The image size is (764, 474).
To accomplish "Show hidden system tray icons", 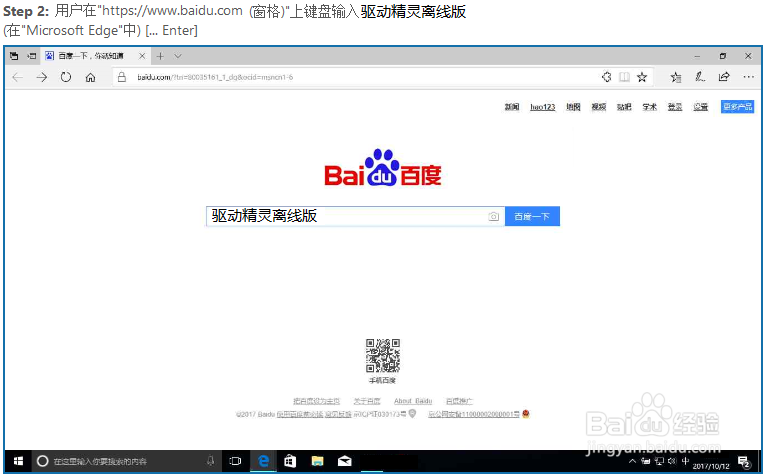I will [x=632, y=461].
